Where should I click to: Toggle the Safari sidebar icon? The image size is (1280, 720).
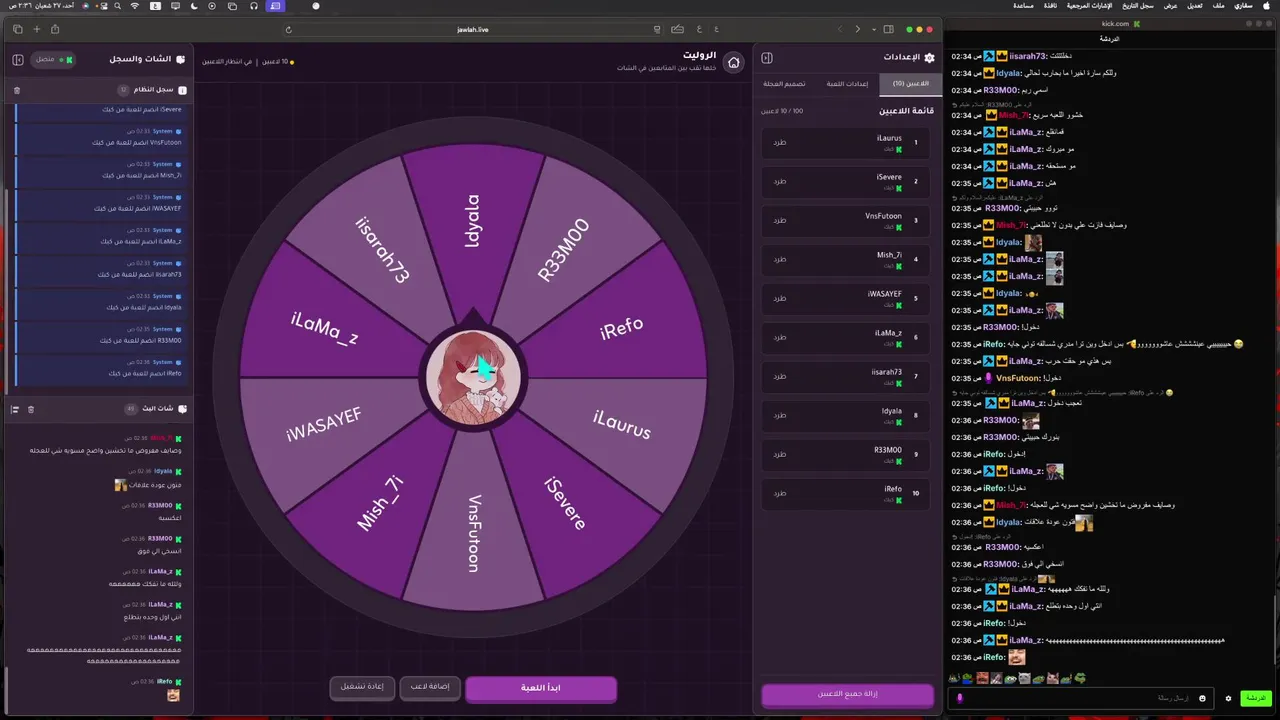tap(888, 29)
